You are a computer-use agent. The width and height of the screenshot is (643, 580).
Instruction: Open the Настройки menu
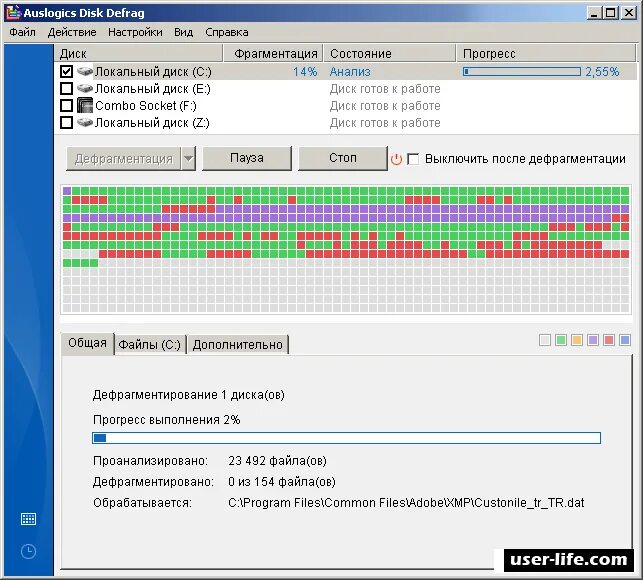point(135,32)
